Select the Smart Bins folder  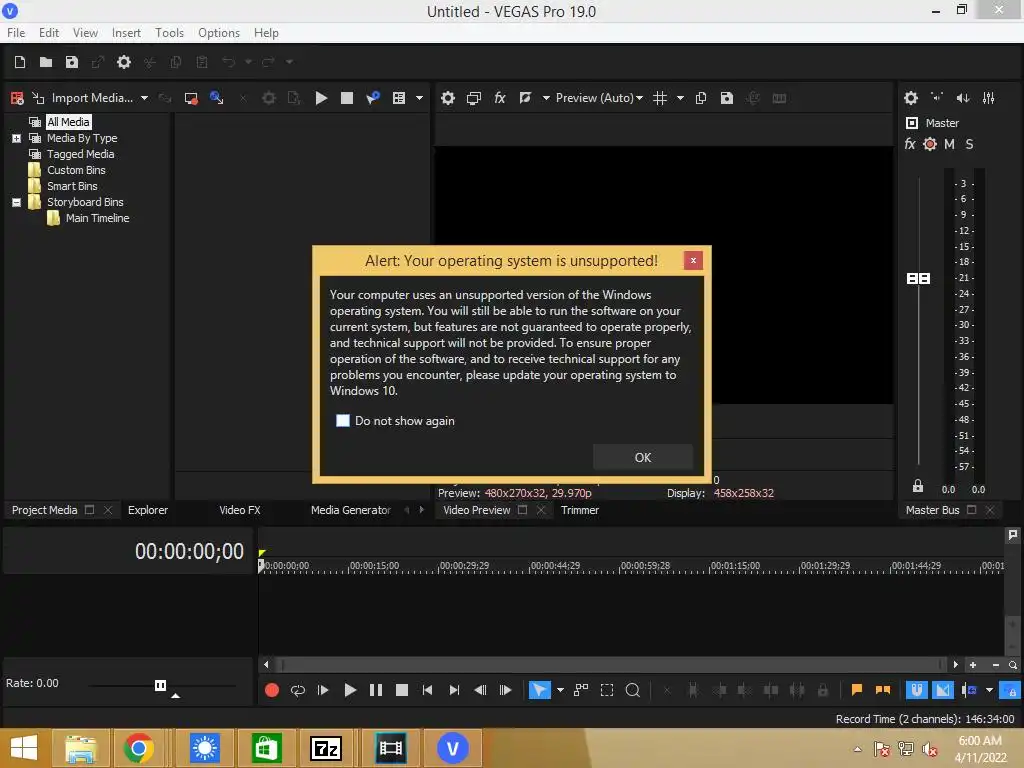[71, 186]
